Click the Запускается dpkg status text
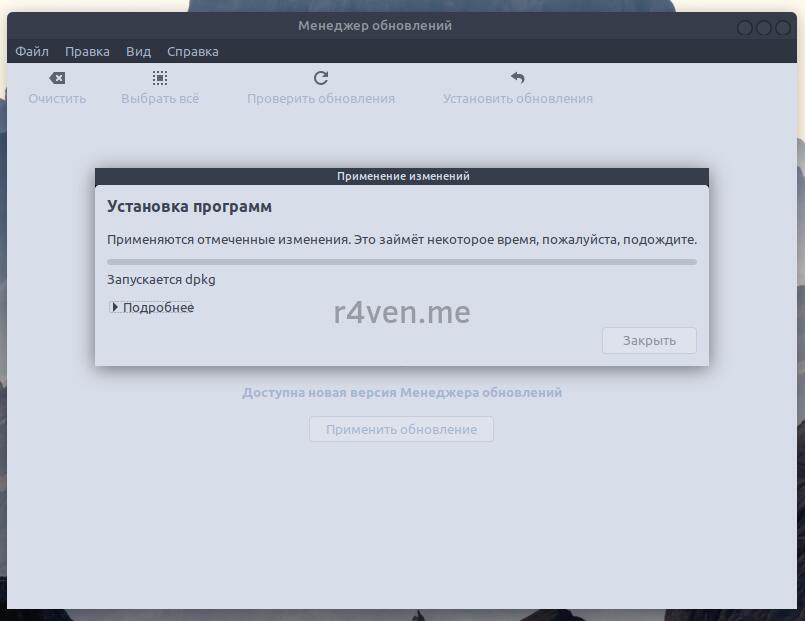This screenshot has width=805, height=621. pos(161,280)
